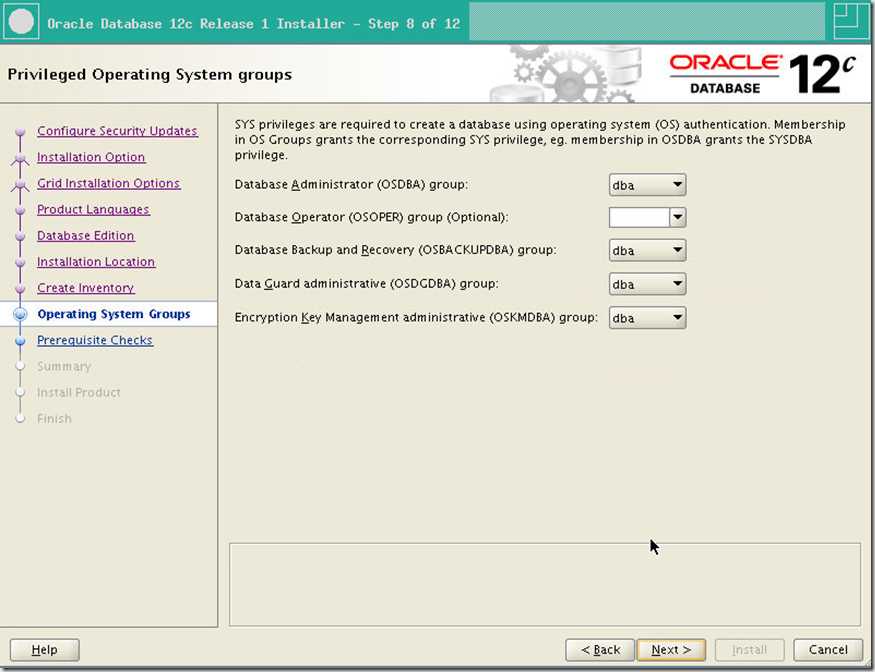This screenshot has height=672, width=875.
Task: Click the Encryption Key Management group label
Action: (416, 318)
